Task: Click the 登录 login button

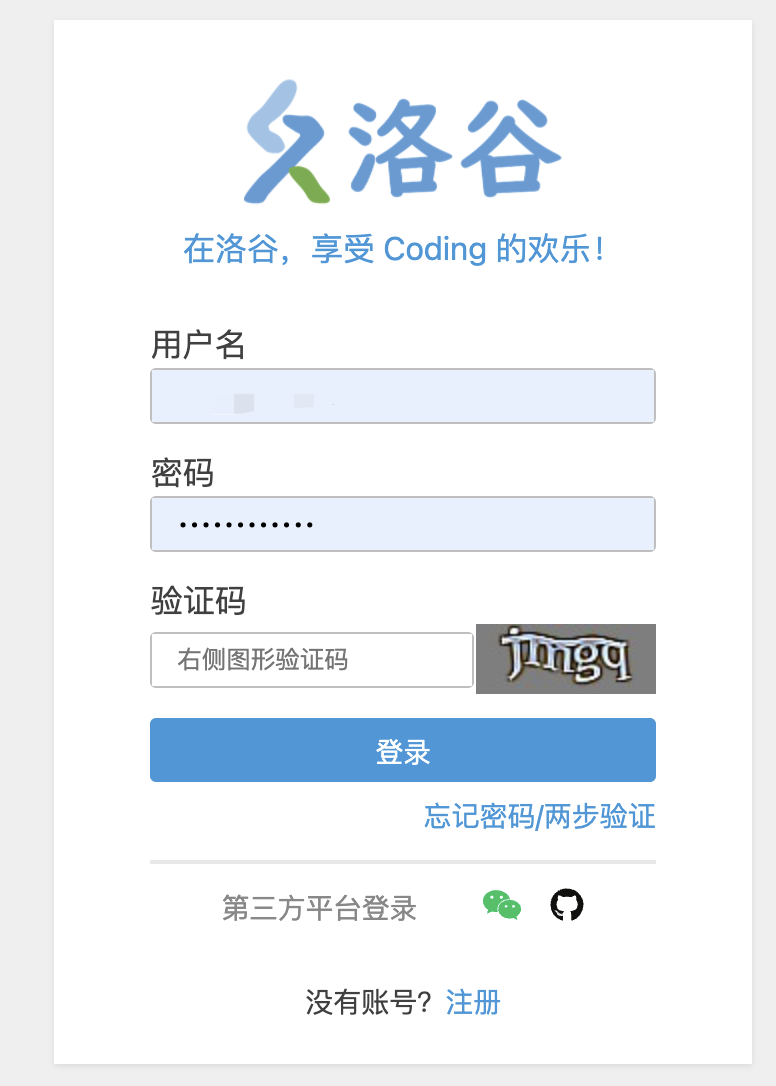Action: click(x=403, y=750)
